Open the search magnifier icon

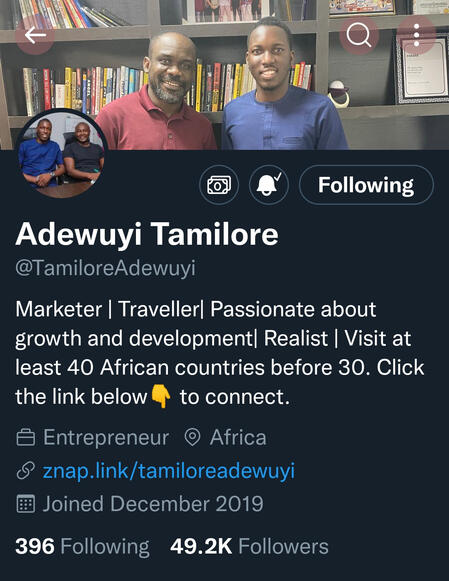click(x=359, y=36)
